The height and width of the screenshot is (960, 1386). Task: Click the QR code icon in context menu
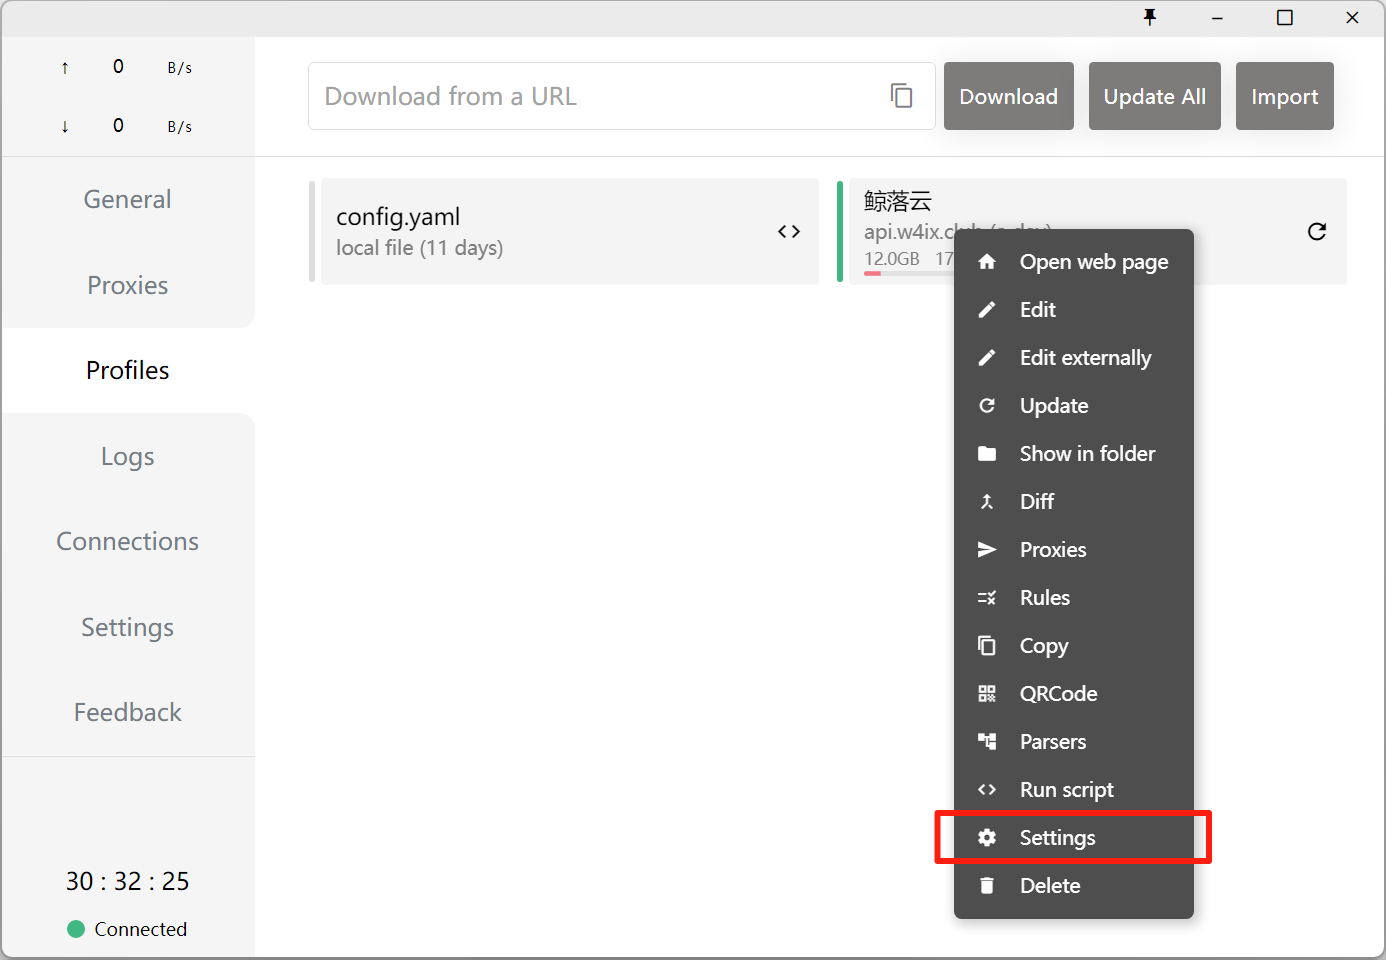[987, 694]
